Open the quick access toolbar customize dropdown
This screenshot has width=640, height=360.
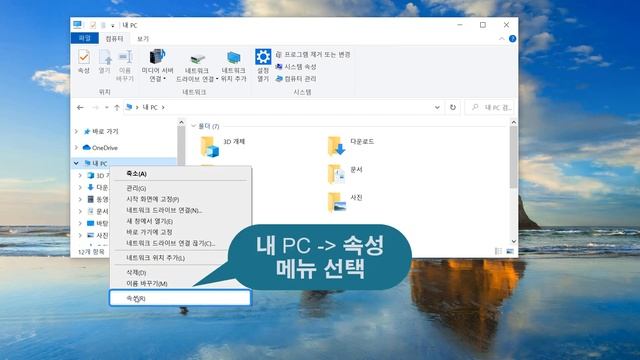coord(113,26)
